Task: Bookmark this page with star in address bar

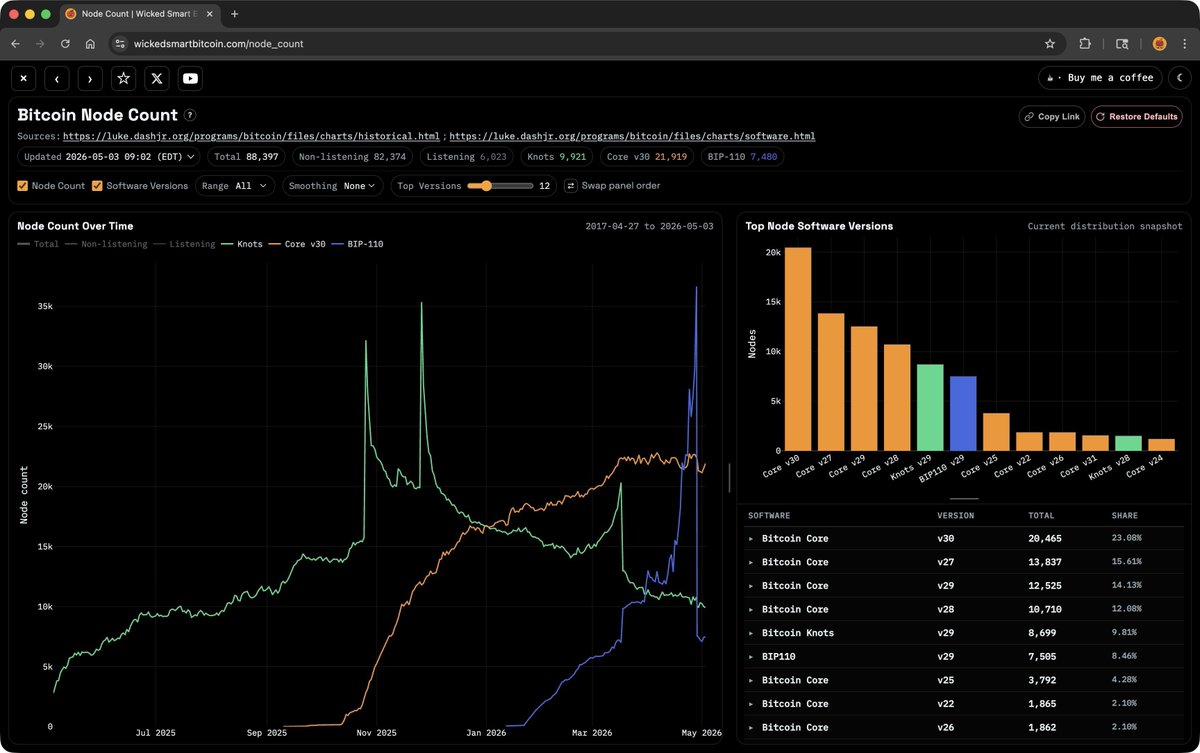Action: [1050, 44]
